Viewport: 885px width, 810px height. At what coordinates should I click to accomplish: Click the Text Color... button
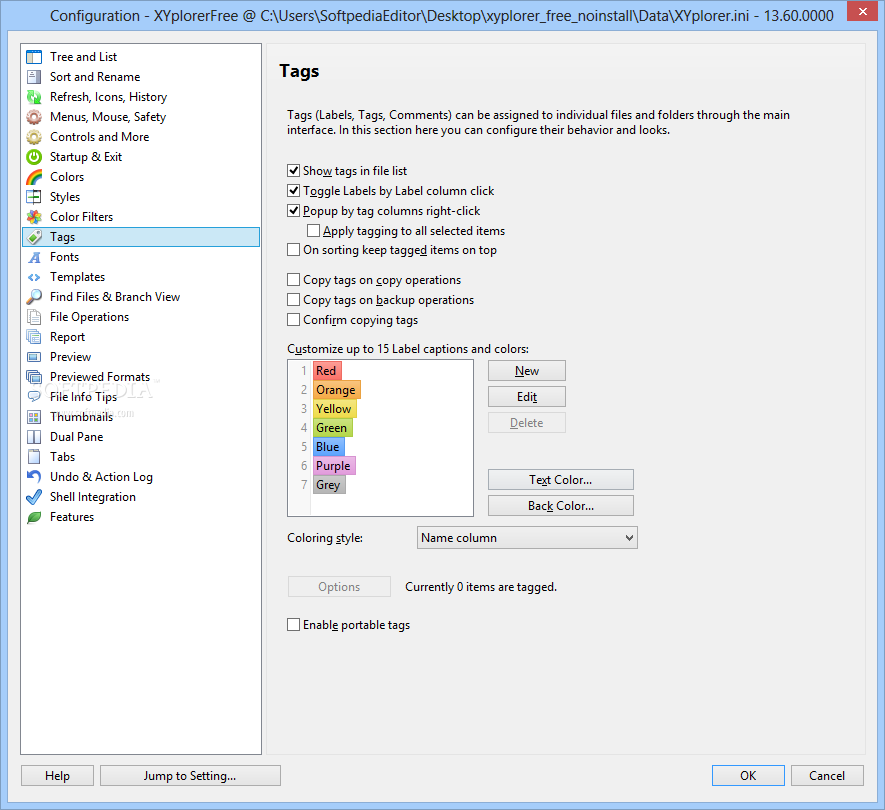[x=560, y=480]
